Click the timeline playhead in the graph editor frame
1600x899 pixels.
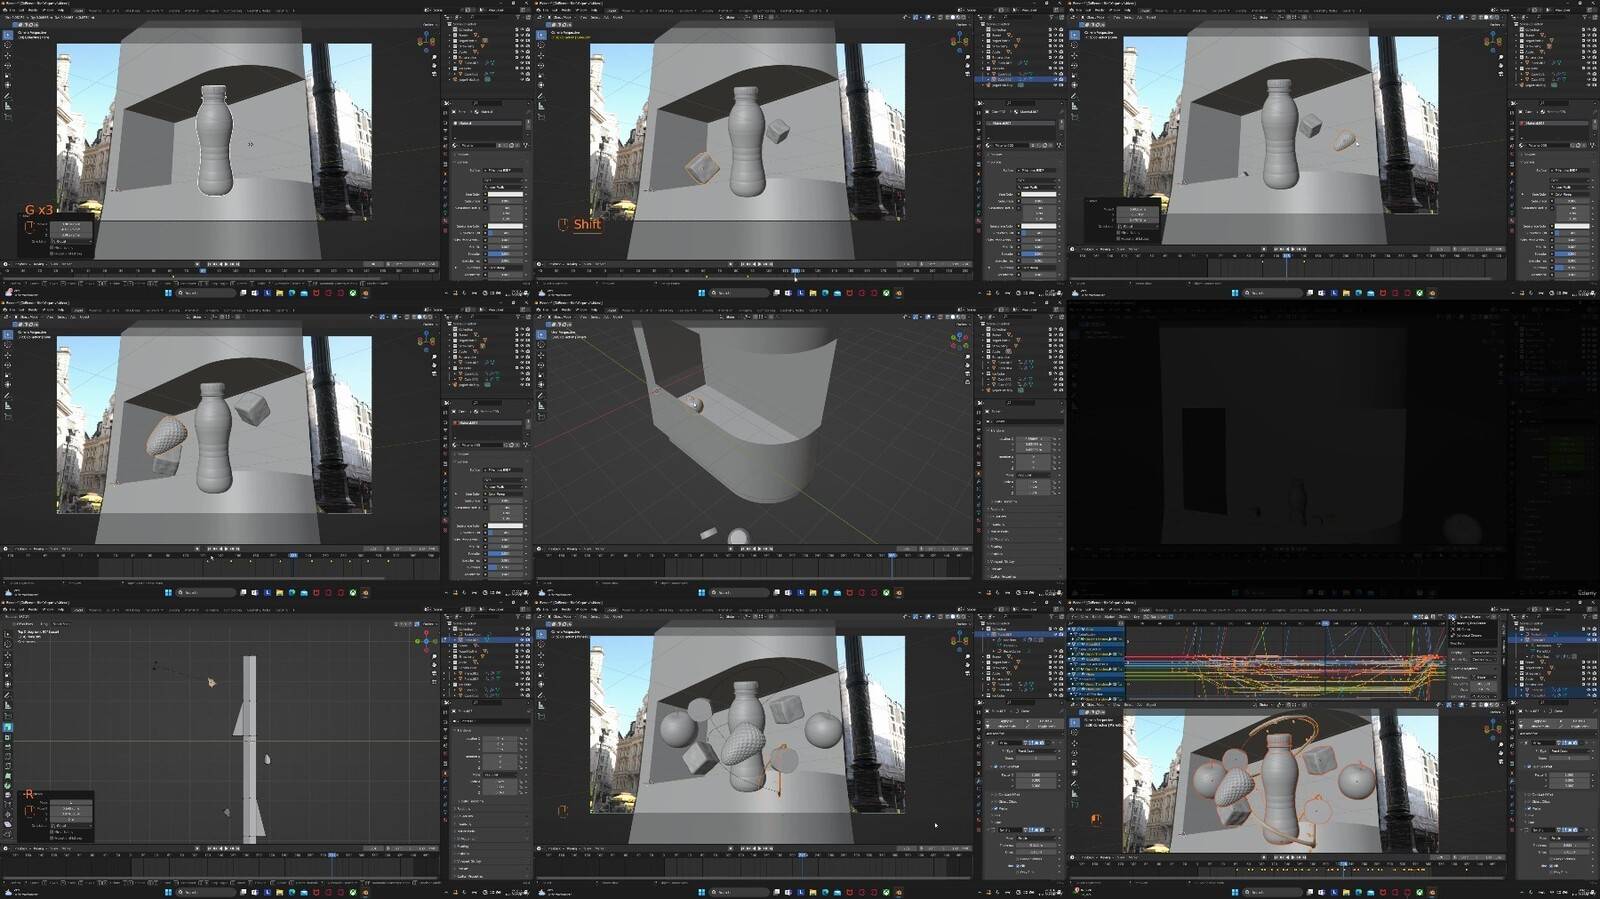[x=1343, y=864]
